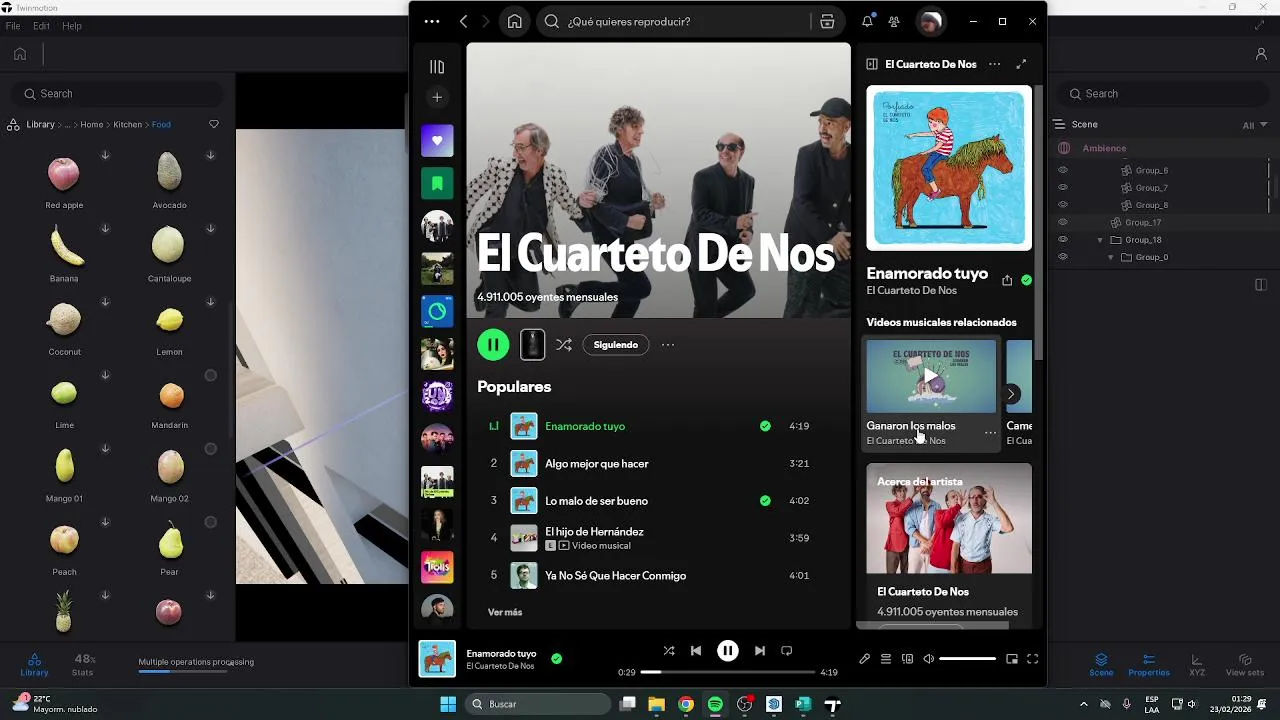1280x720 pixels.
Task: Go to Spotify Home icon
Action: click(514, 21)
